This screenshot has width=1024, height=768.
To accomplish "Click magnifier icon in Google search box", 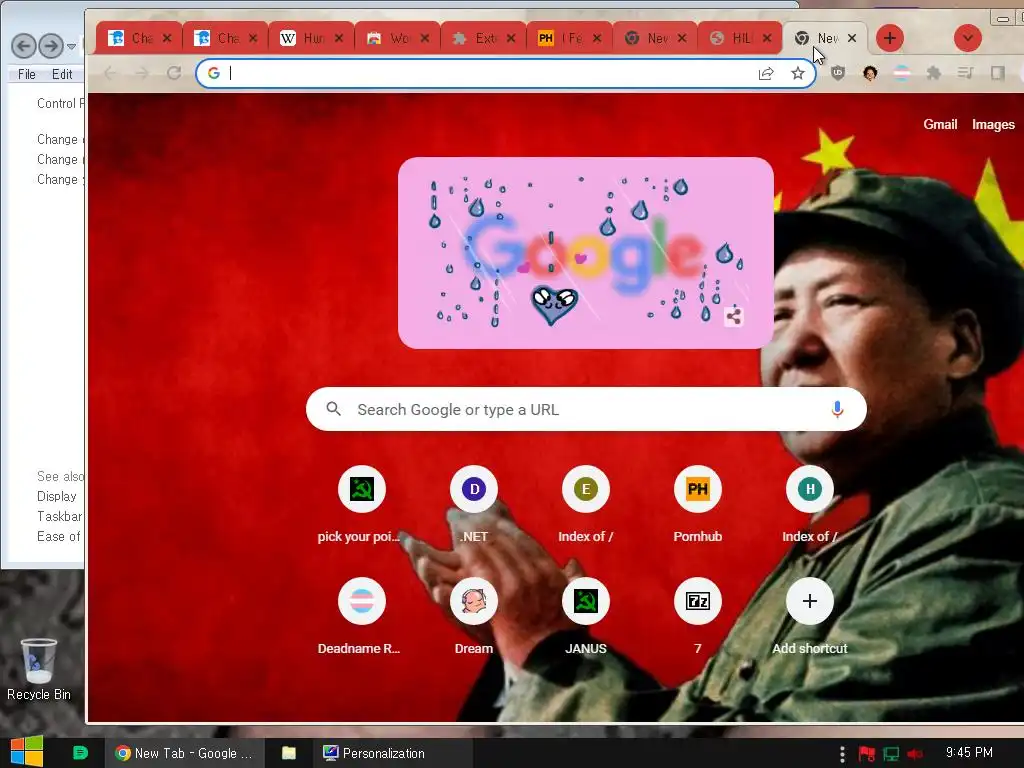I will (x=334, y=409).
